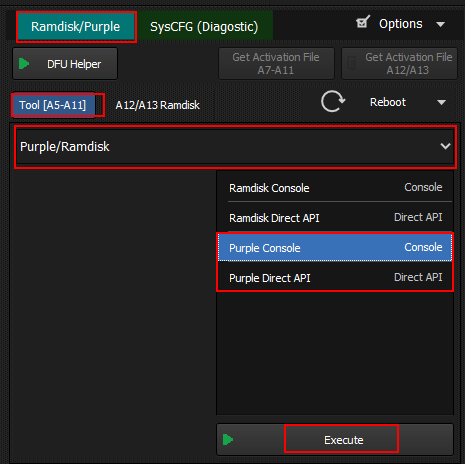Launch the DFU Helper button
The image size is (465, 464).
click(65, 64)
